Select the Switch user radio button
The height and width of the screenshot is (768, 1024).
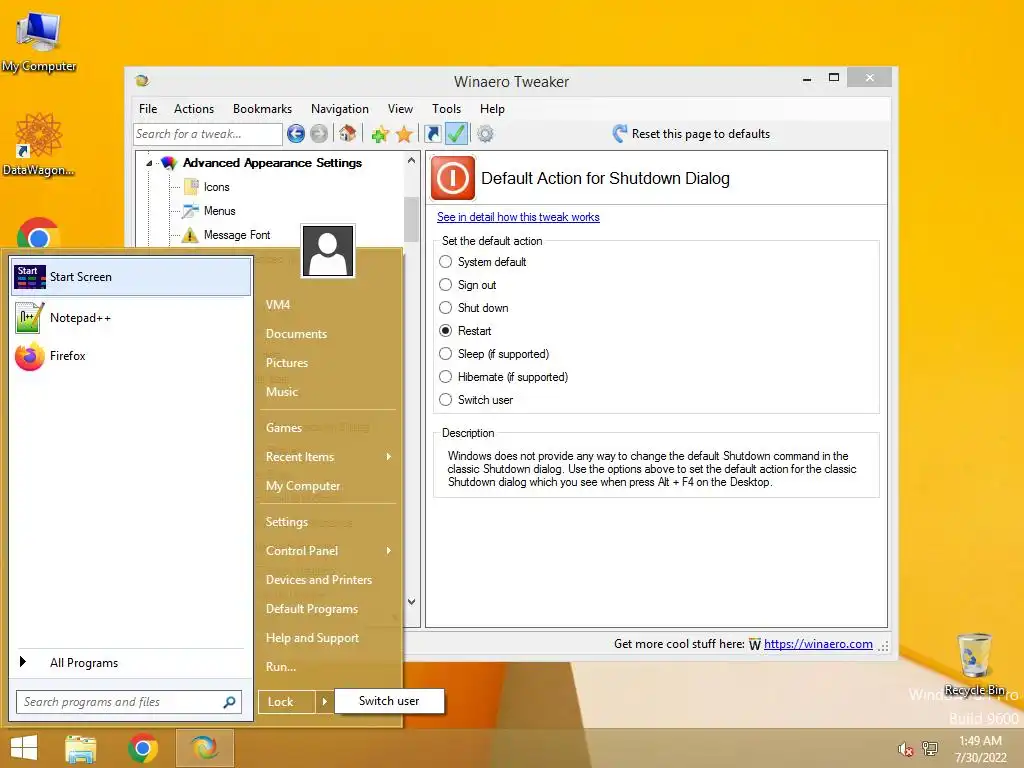[445, 400]
